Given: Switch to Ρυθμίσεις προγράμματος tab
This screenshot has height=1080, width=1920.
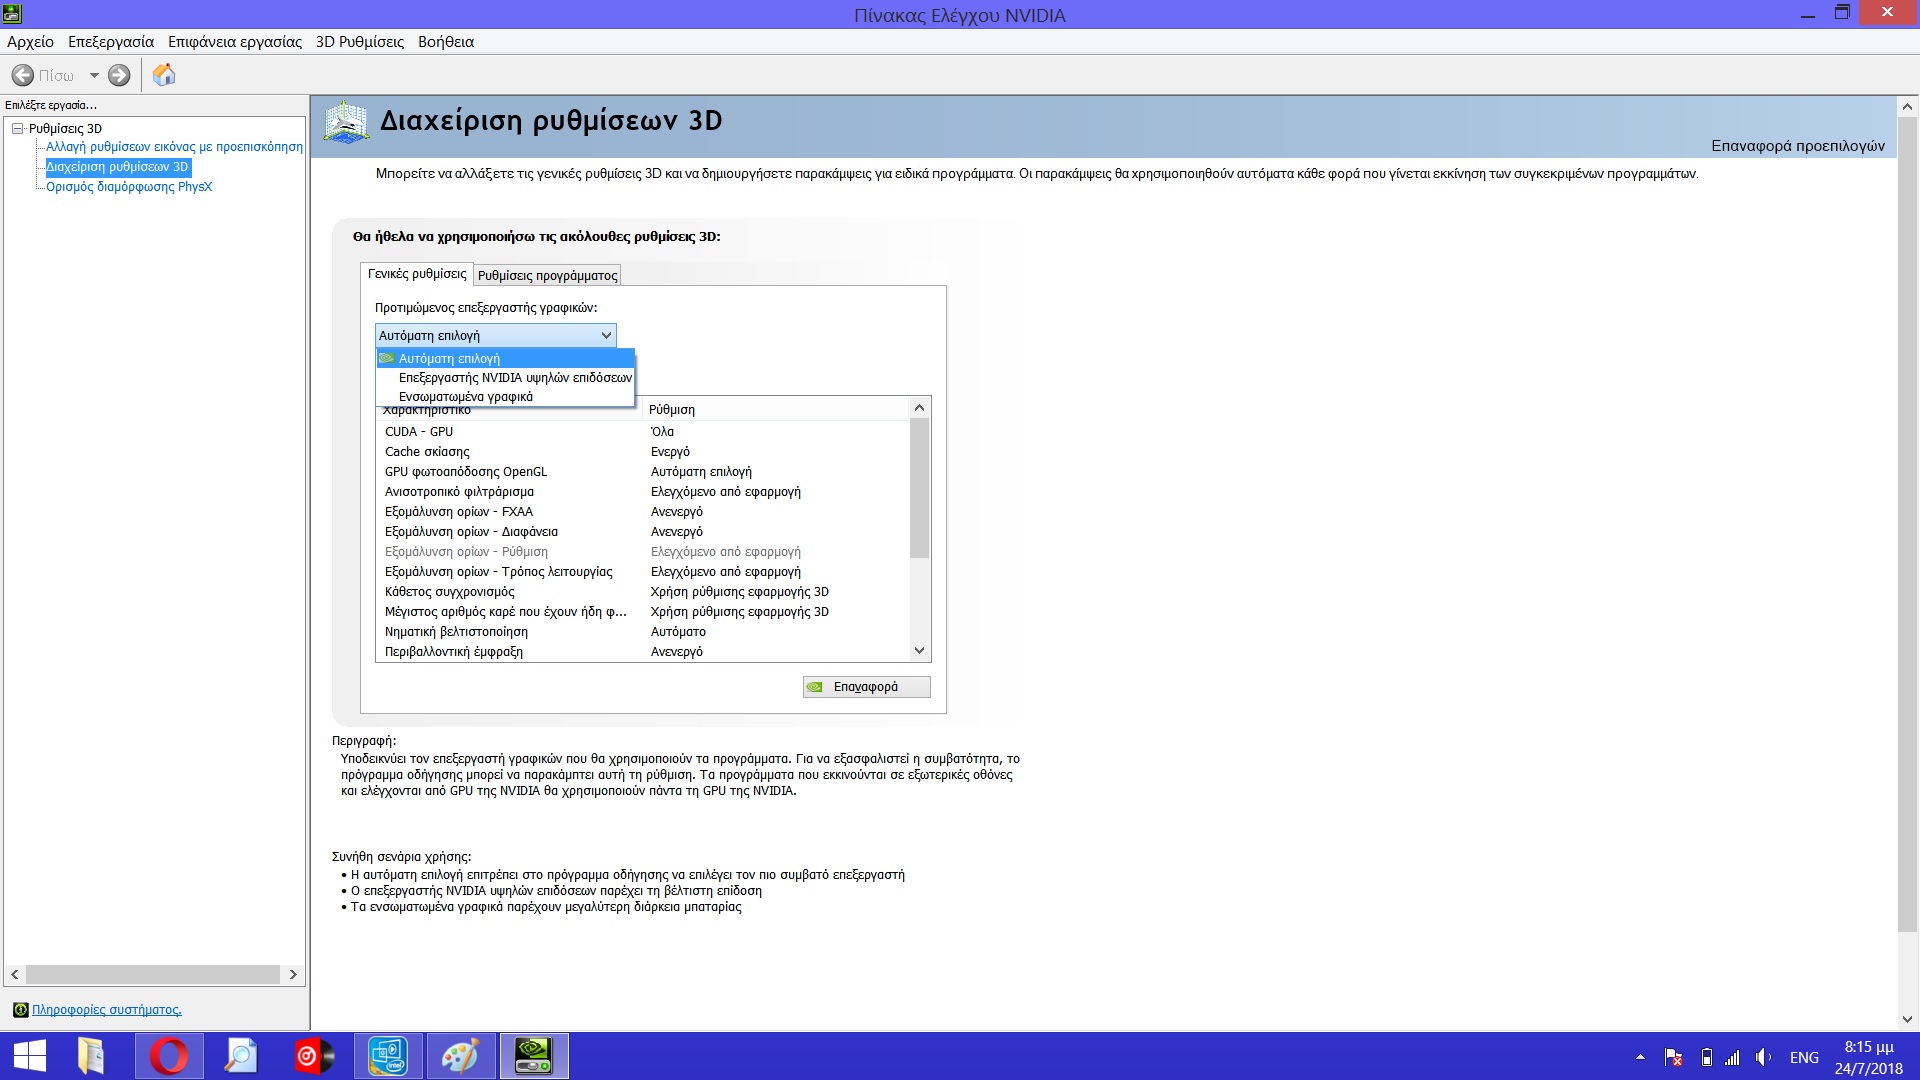Looking at the screenshot, I should [x=547, y=275].
